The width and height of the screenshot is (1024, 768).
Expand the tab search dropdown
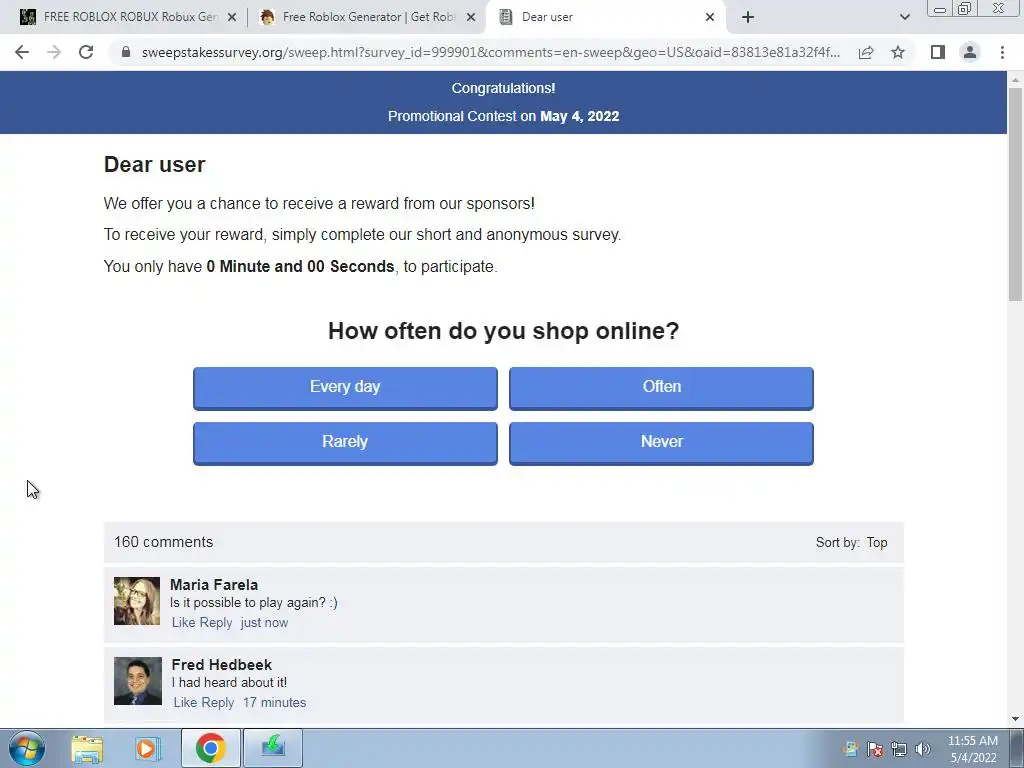(x=904, y=17)
